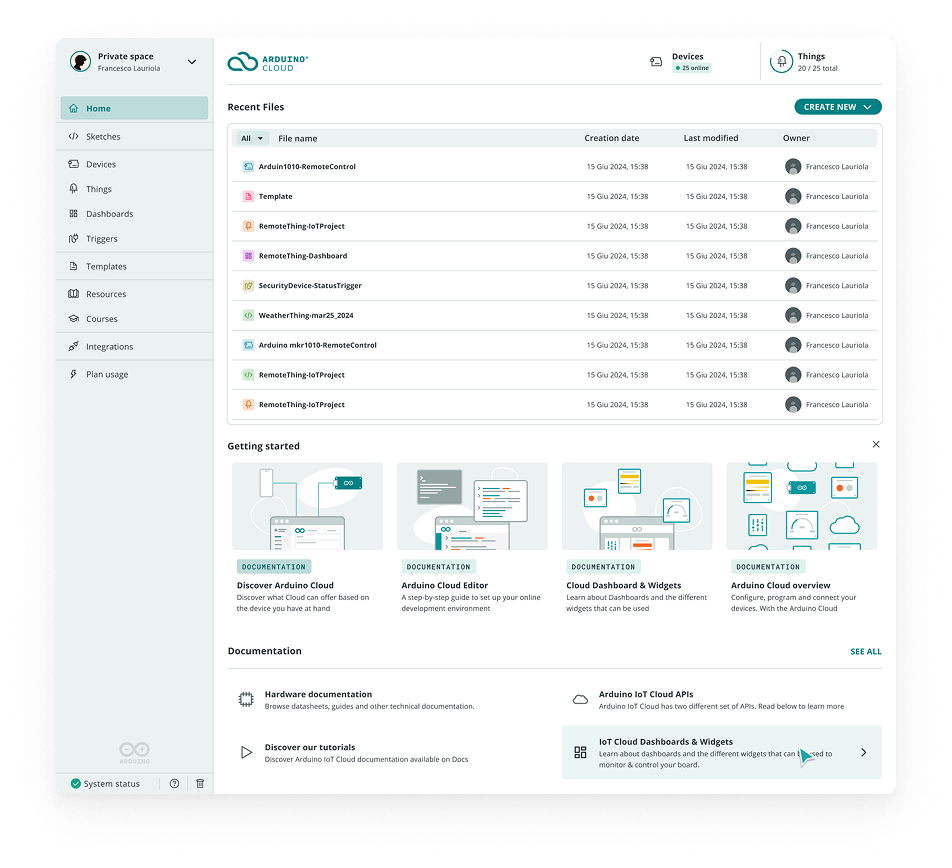This screenshot has width=952, height=868.
Task: Click the grid icon for IoT Cloud Dashboards & Widgets
Action: pyautogui.click(x=580, y=752)
